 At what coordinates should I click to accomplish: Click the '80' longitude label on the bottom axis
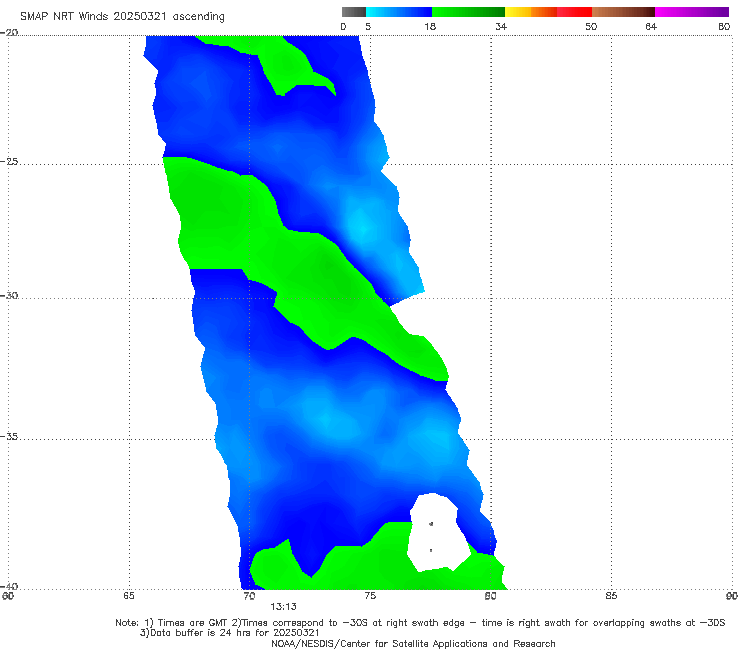coord(490,596)
